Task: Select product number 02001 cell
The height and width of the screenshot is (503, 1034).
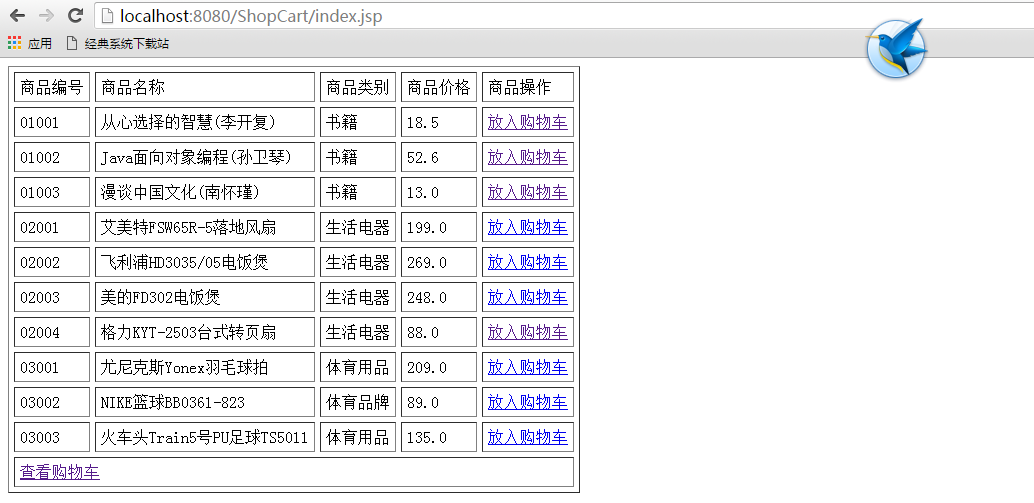Action: [51, 227]
